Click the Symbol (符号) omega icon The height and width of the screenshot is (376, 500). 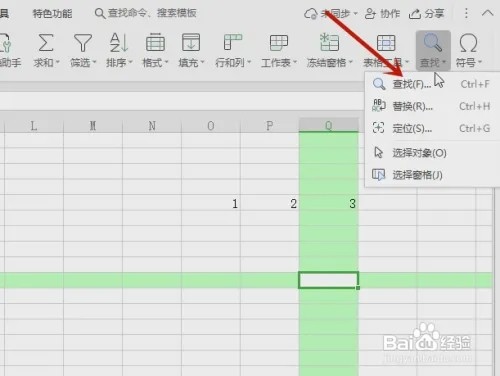click(x=468, y=43)
